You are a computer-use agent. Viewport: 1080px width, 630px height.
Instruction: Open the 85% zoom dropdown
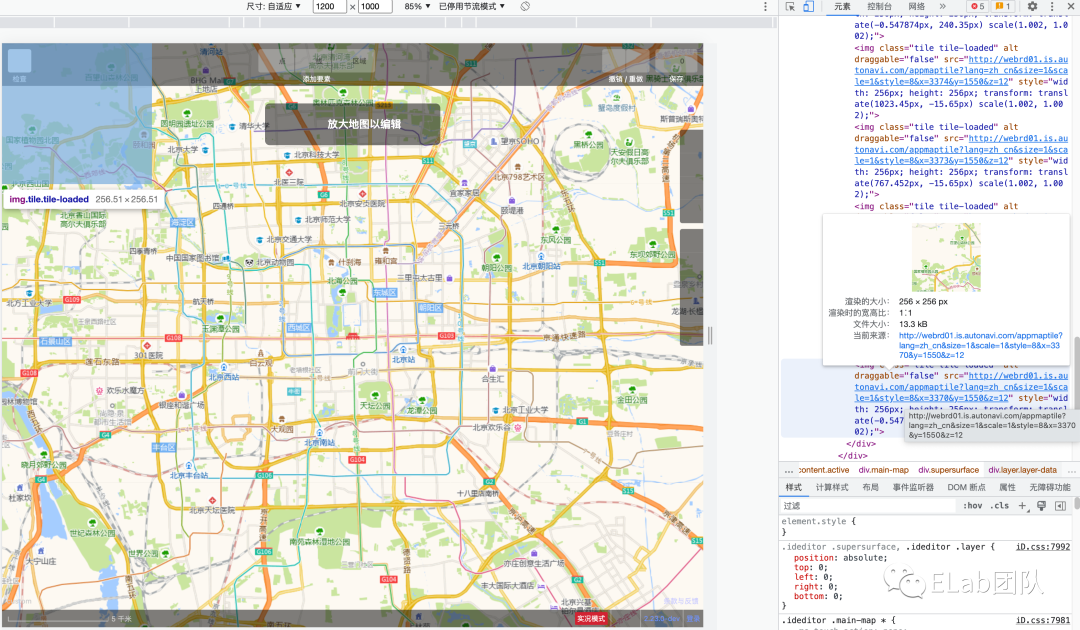417,6
